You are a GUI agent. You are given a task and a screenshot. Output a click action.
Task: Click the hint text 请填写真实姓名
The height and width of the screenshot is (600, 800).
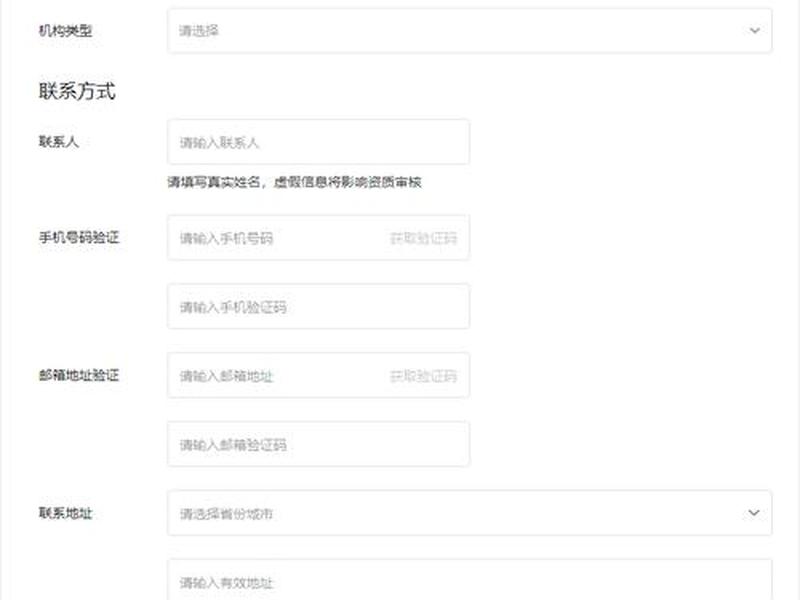214,182
